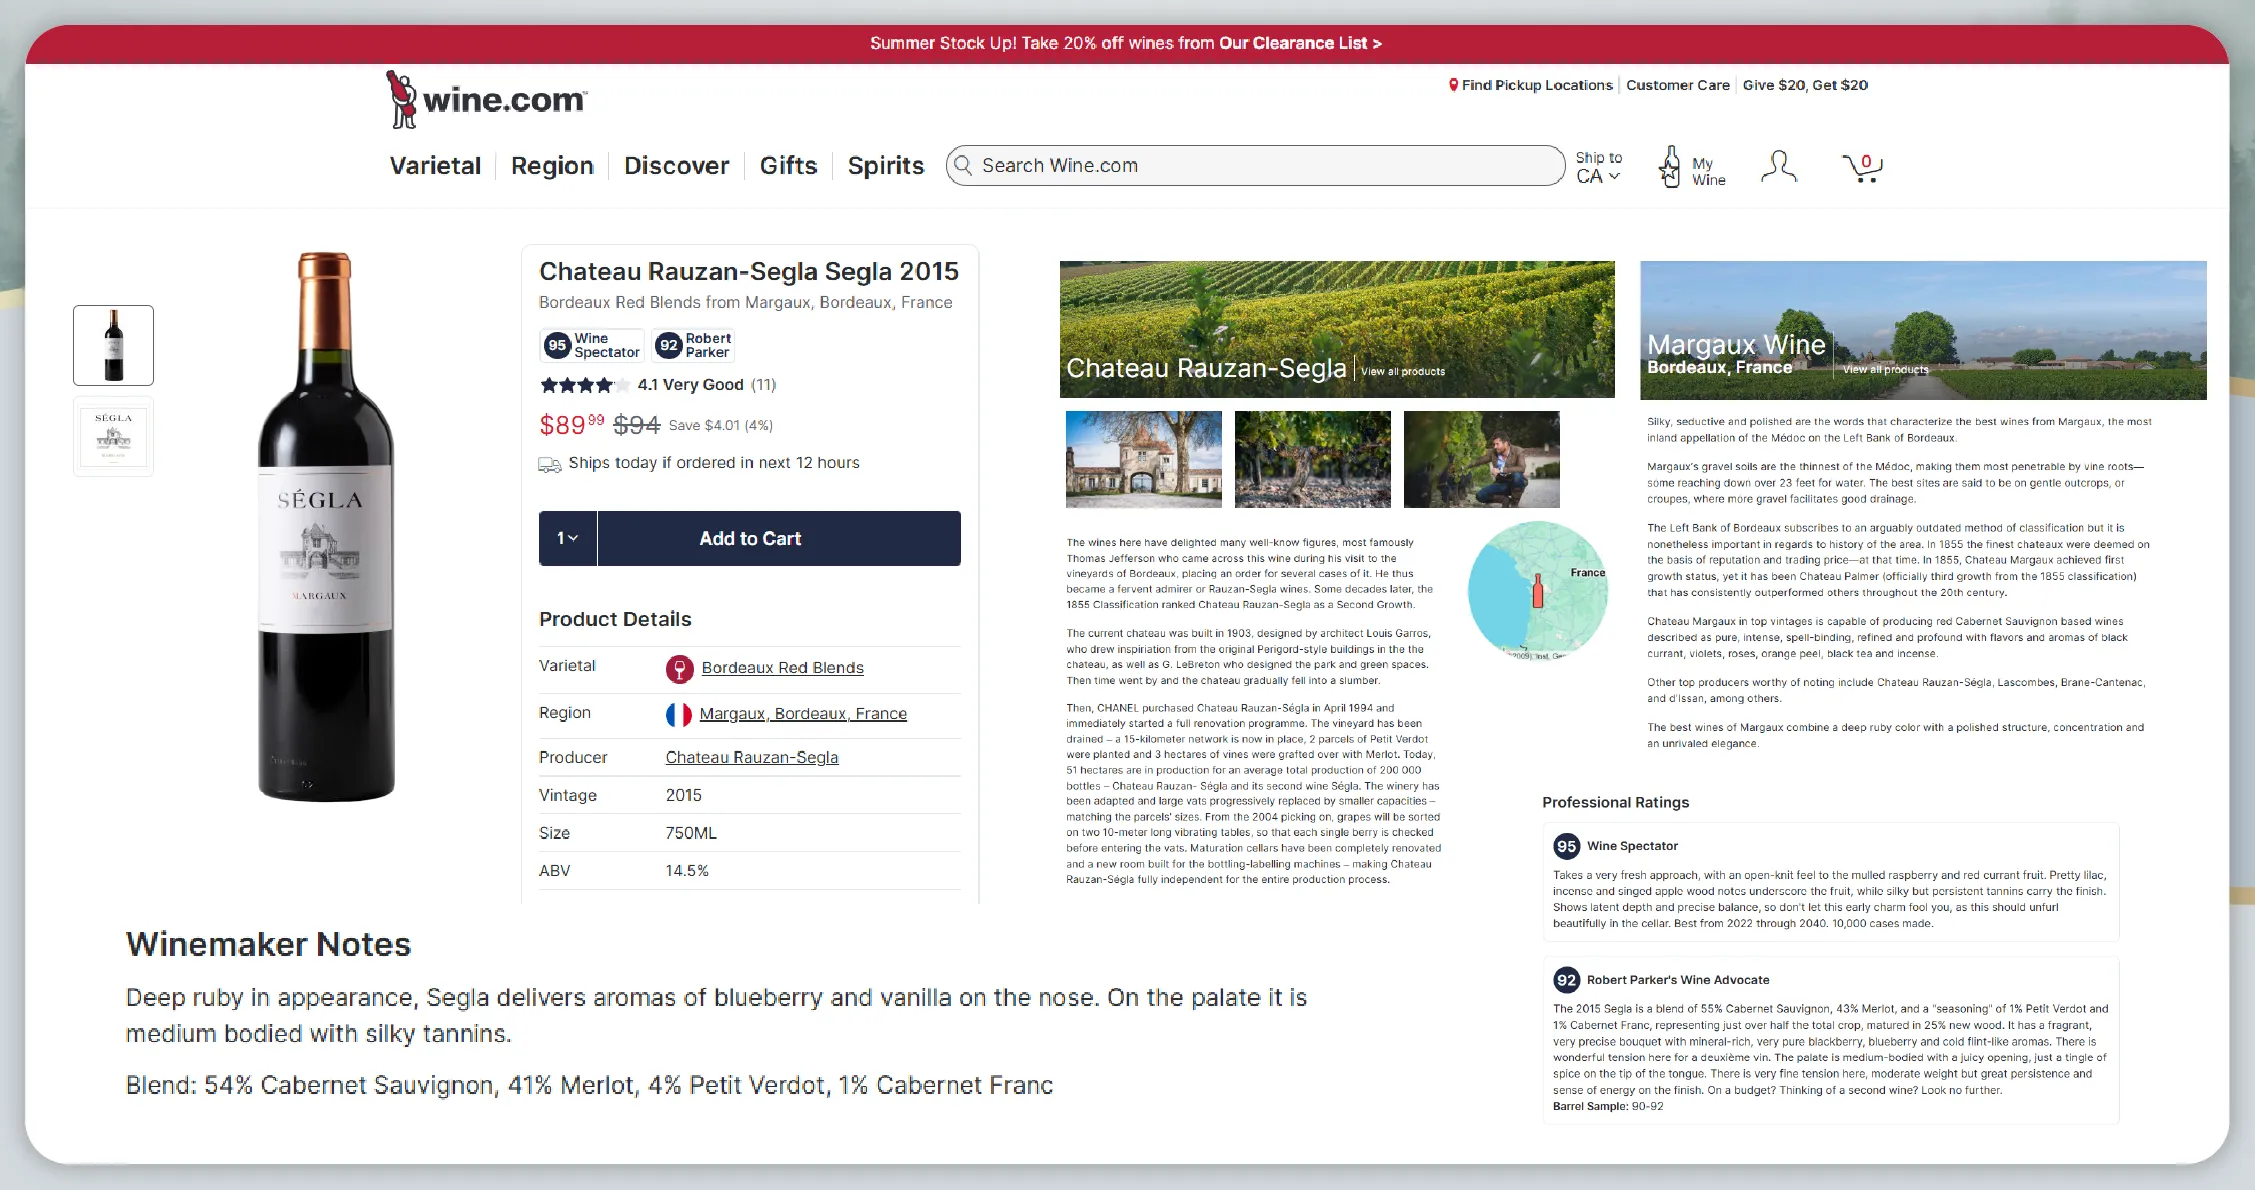Open the Ship to CA dropdown
Screen dimensions: 2255x1190
point(1597,167)
